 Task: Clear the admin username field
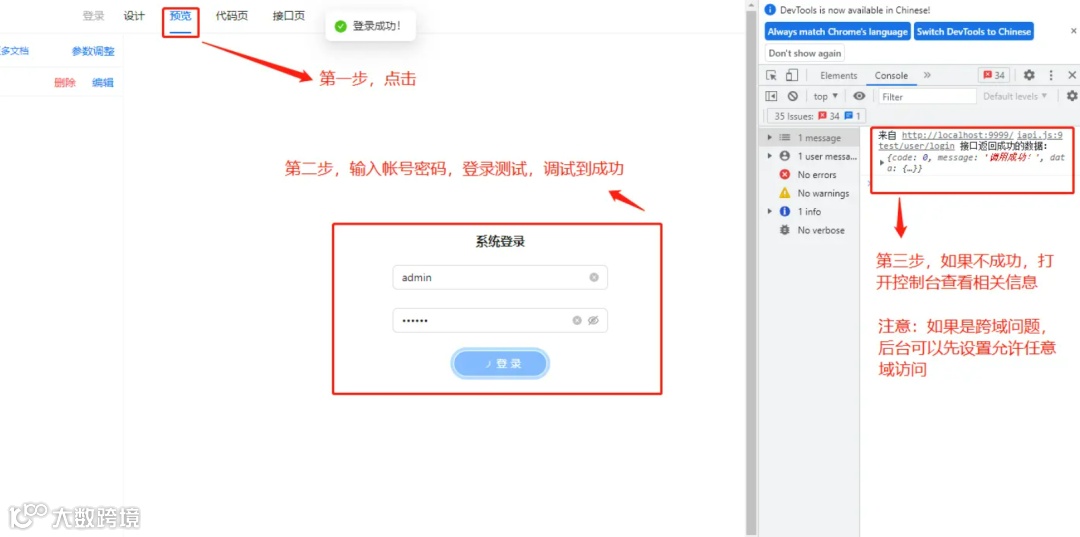594,277
